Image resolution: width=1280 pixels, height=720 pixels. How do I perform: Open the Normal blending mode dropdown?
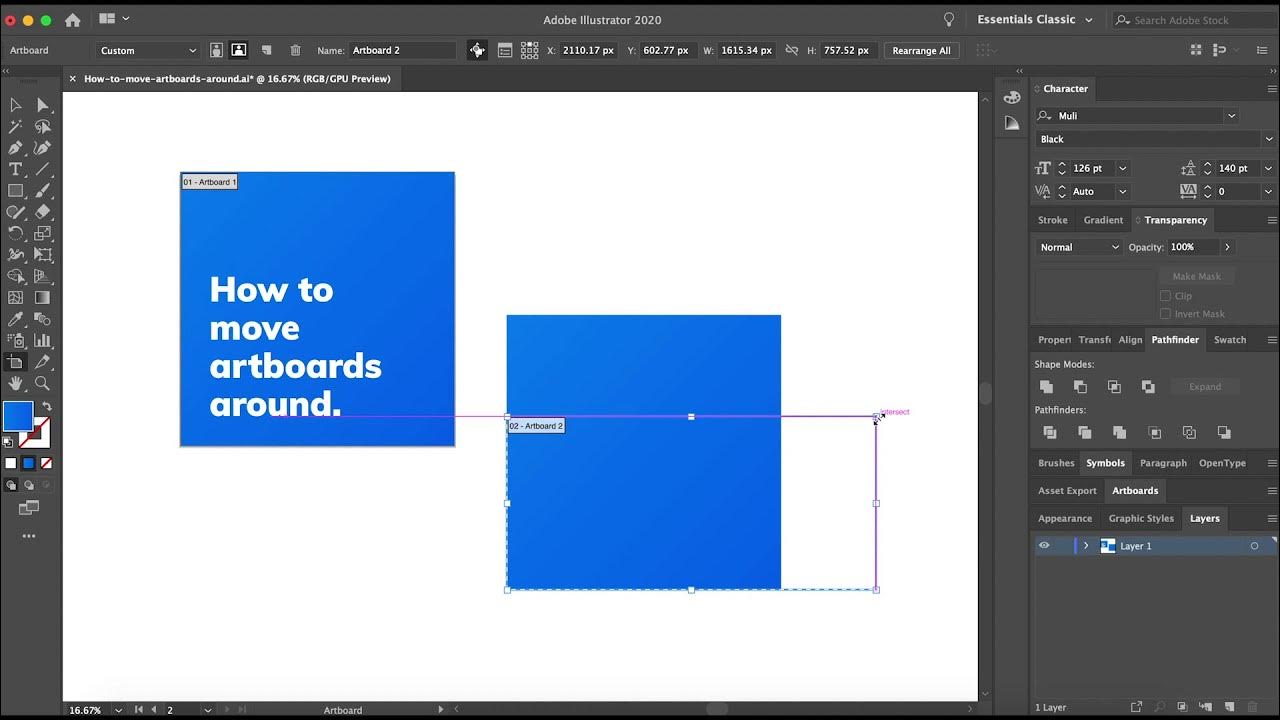tap(1080, 247)
